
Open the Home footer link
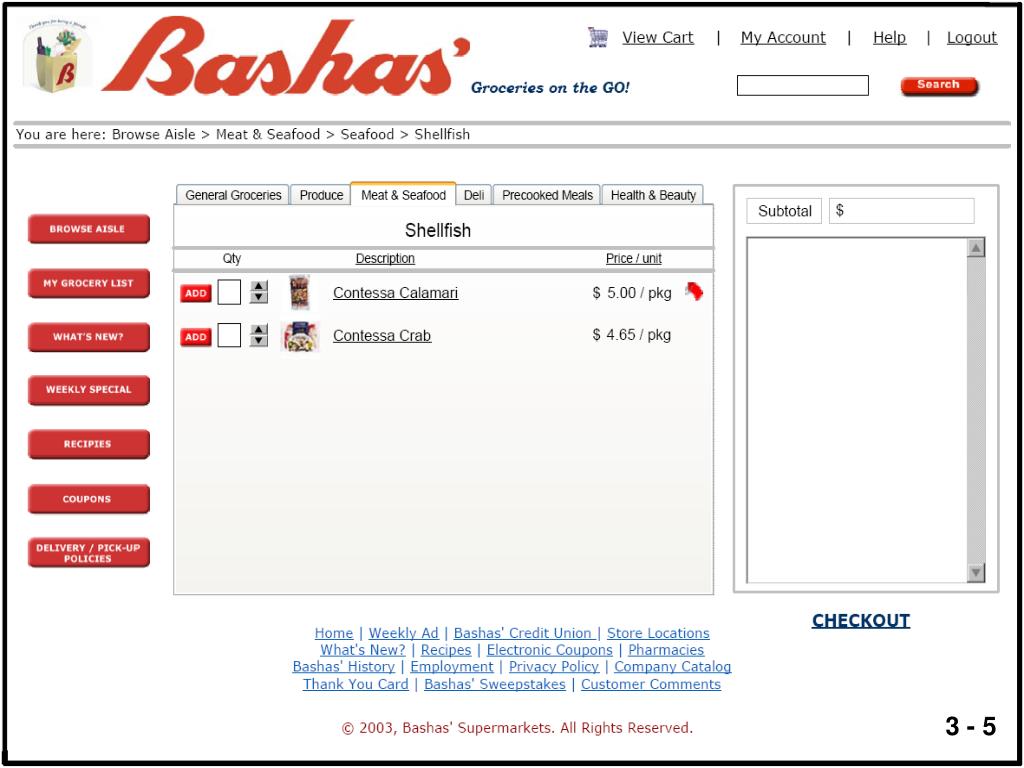click(334, 633)
